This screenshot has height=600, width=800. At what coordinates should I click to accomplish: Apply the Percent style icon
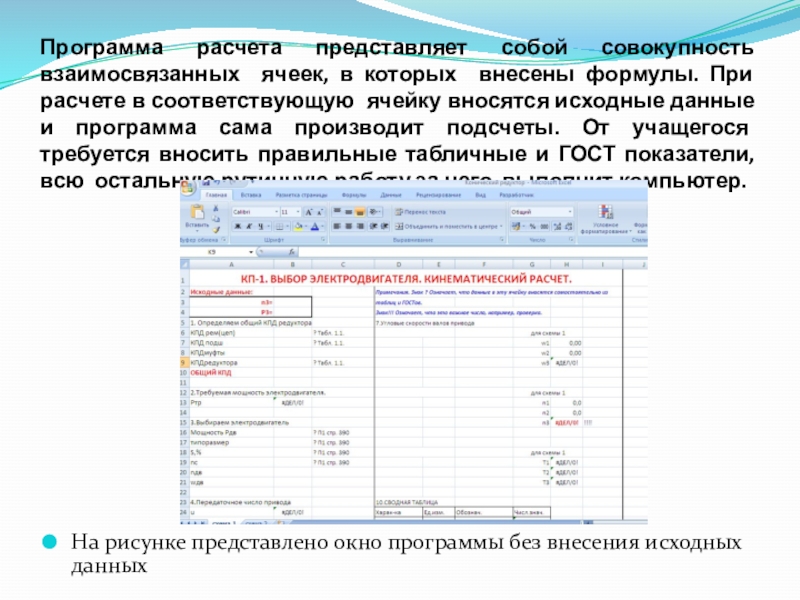coord(533,226)
